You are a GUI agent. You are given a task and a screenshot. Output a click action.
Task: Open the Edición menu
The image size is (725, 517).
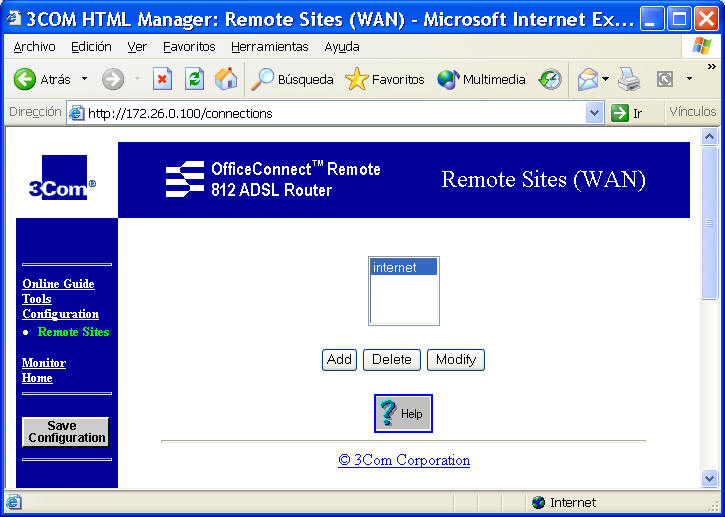[91, 47]
